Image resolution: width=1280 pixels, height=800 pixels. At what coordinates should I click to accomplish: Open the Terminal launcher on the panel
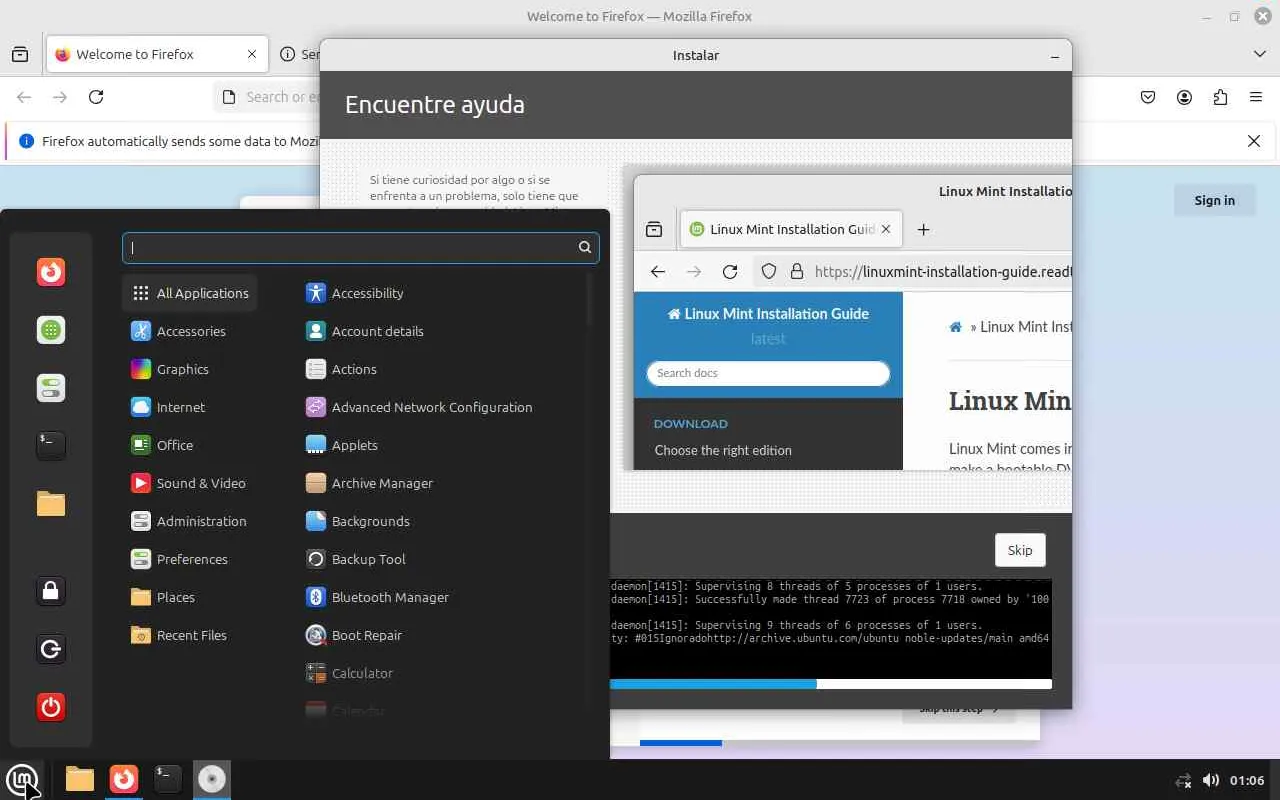[167, 779]
